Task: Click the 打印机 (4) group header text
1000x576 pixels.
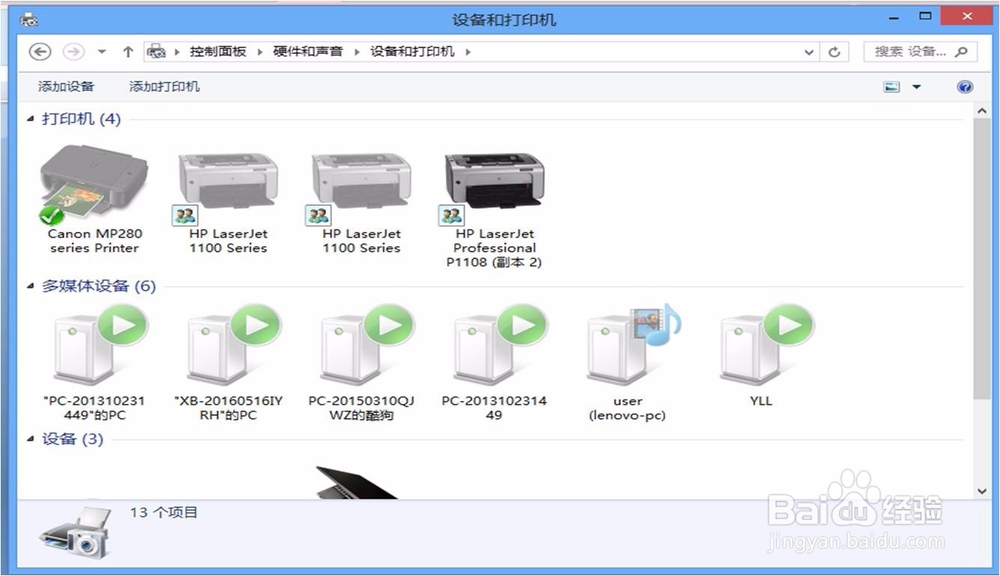Action: click(81, 119)
